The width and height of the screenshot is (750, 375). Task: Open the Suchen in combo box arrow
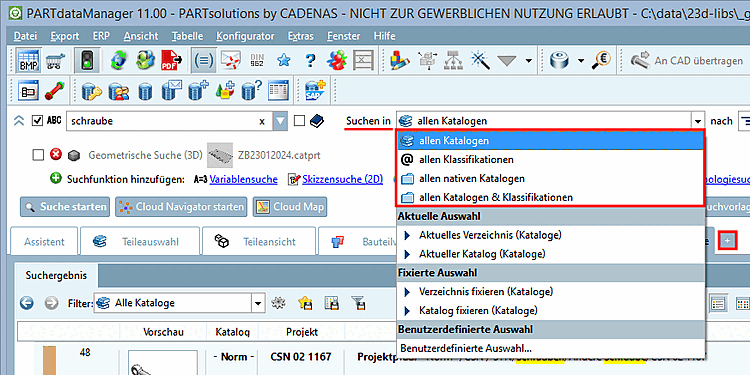[x=698, y=121]
